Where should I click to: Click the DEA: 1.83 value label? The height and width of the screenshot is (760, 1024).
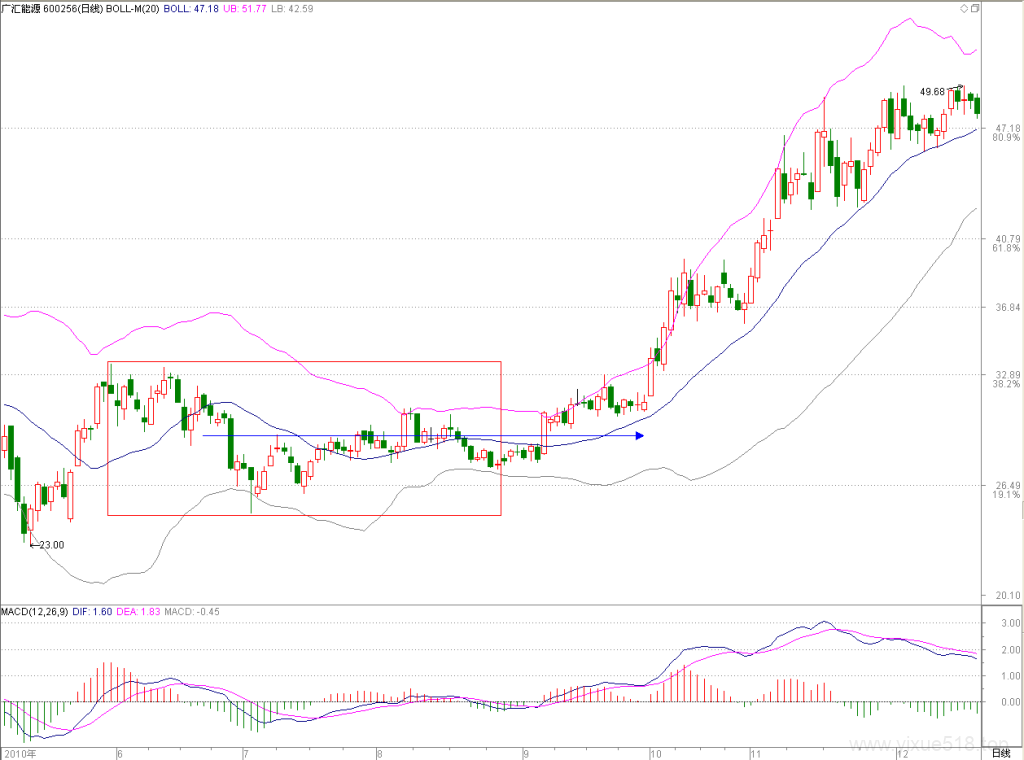(x=138, y=612)
